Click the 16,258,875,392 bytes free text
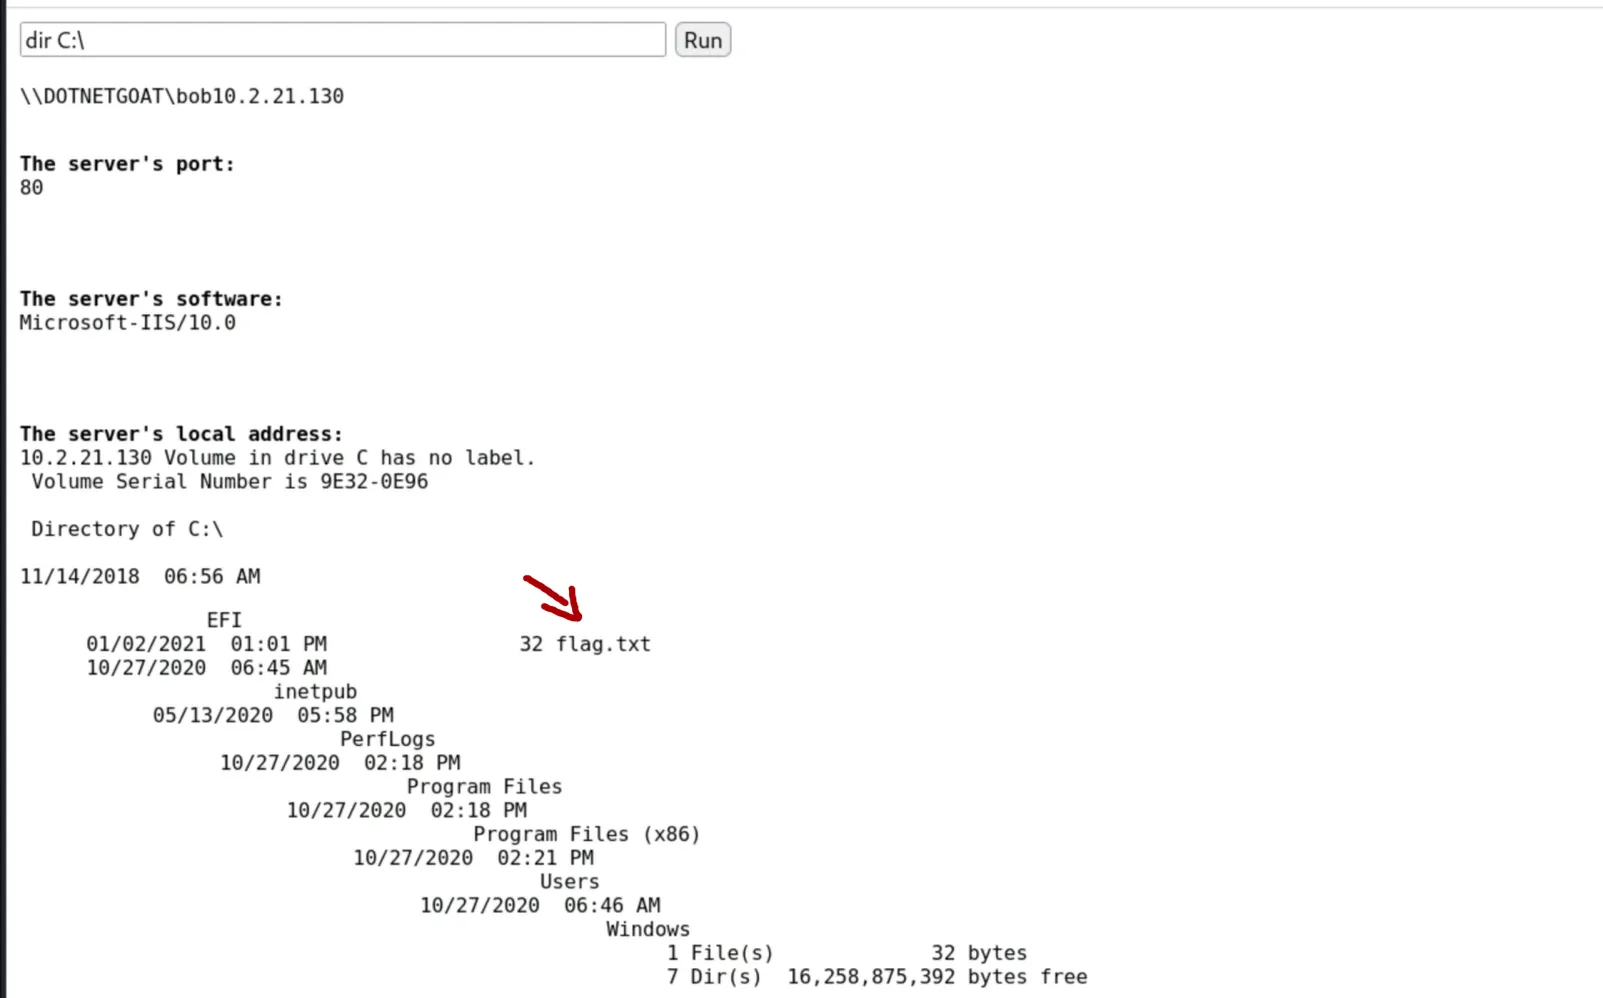Viewport: 1603px width, 998px height. click(x=937, y=977)
